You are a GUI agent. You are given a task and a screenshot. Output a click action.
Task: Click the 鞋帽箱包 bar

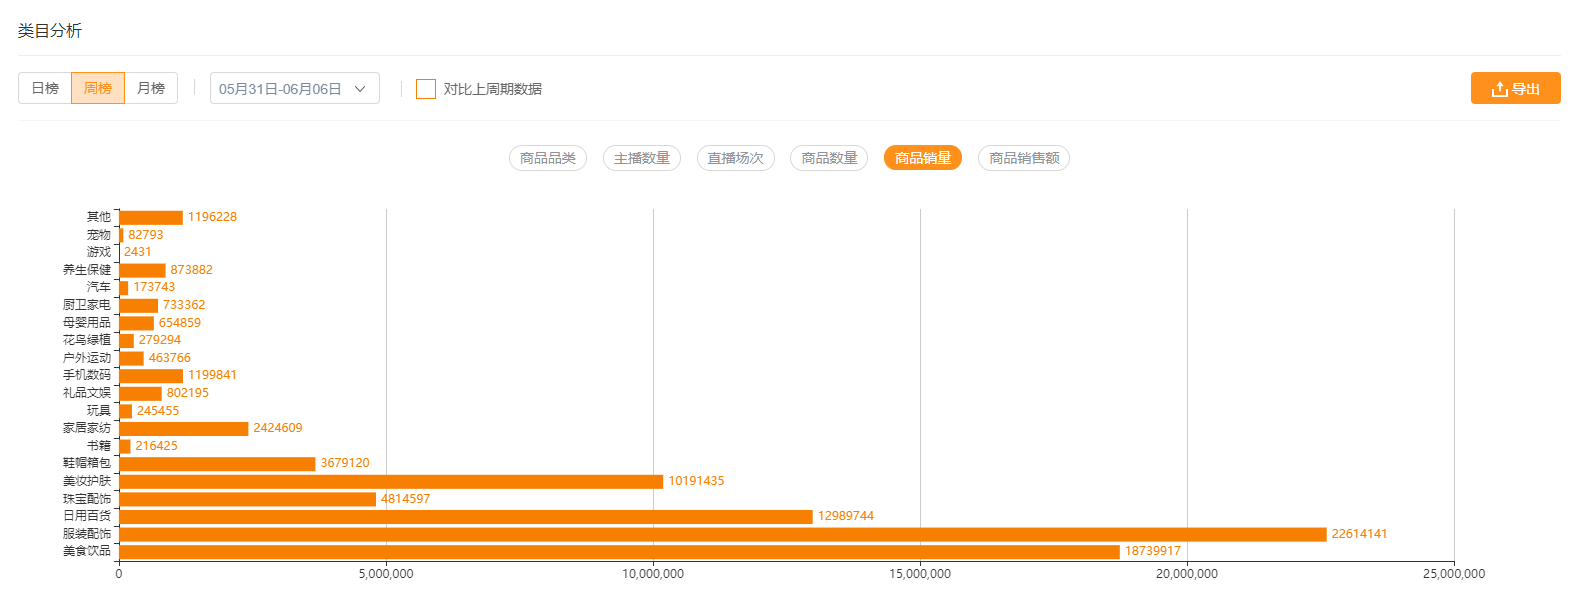click(x=217, y=464)
